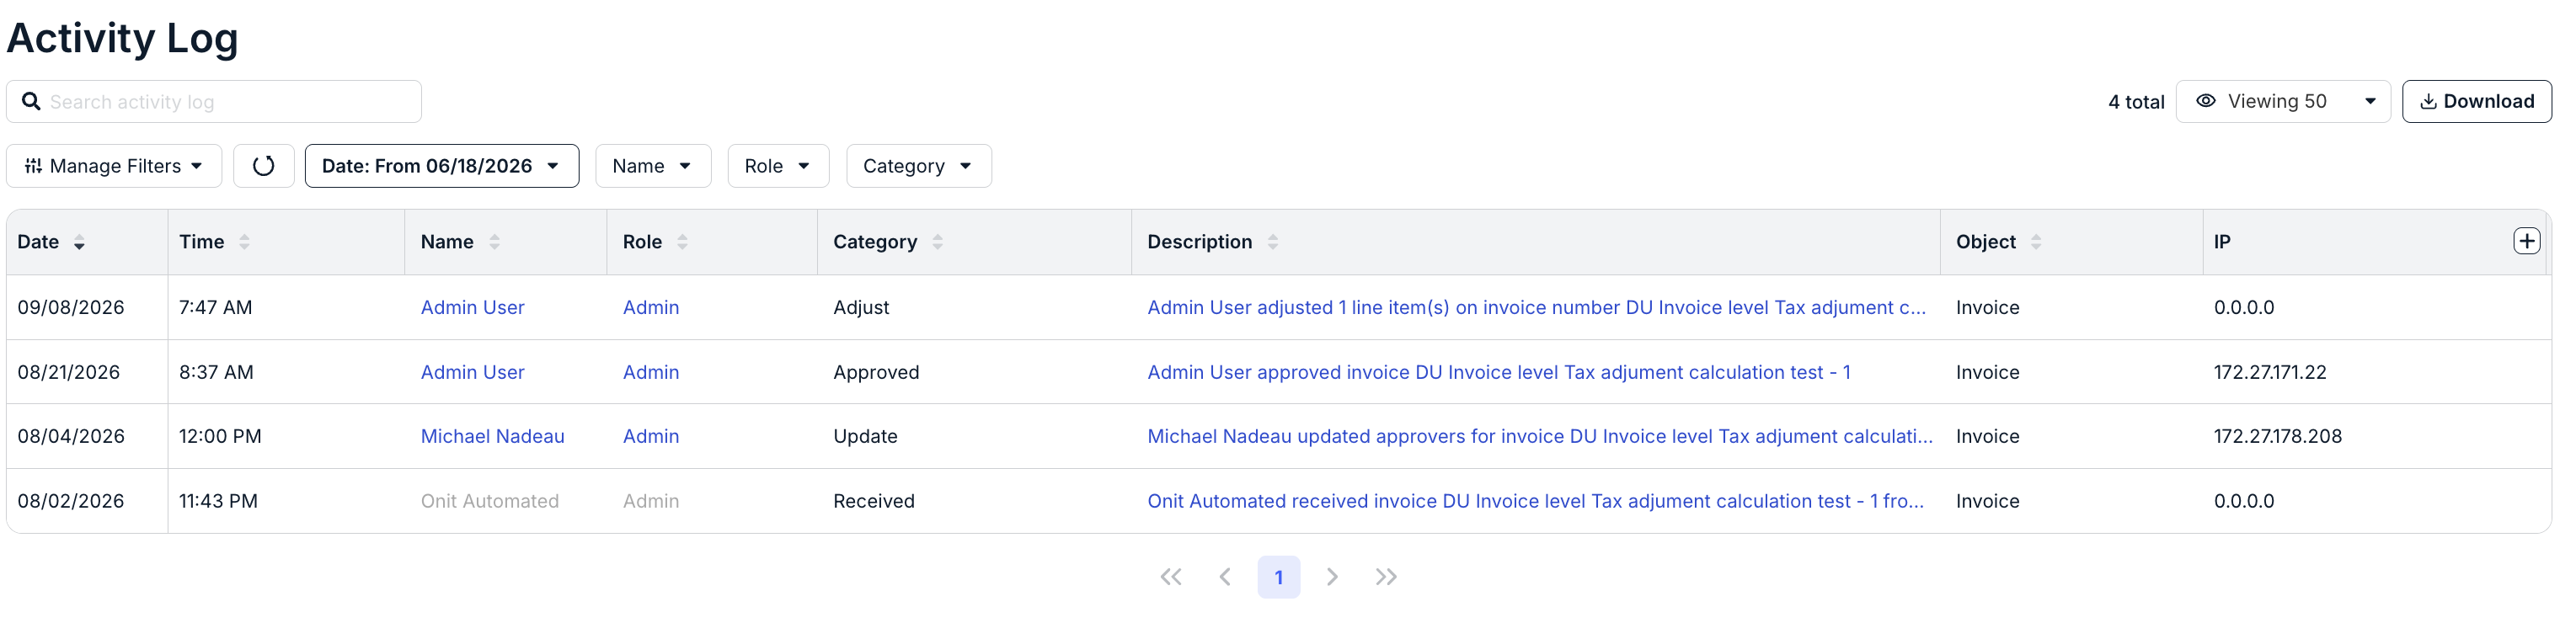The image size is (2576, 623).
Task: Open the Admin User approved invoice description
Action: click(x=1498, y=372)
